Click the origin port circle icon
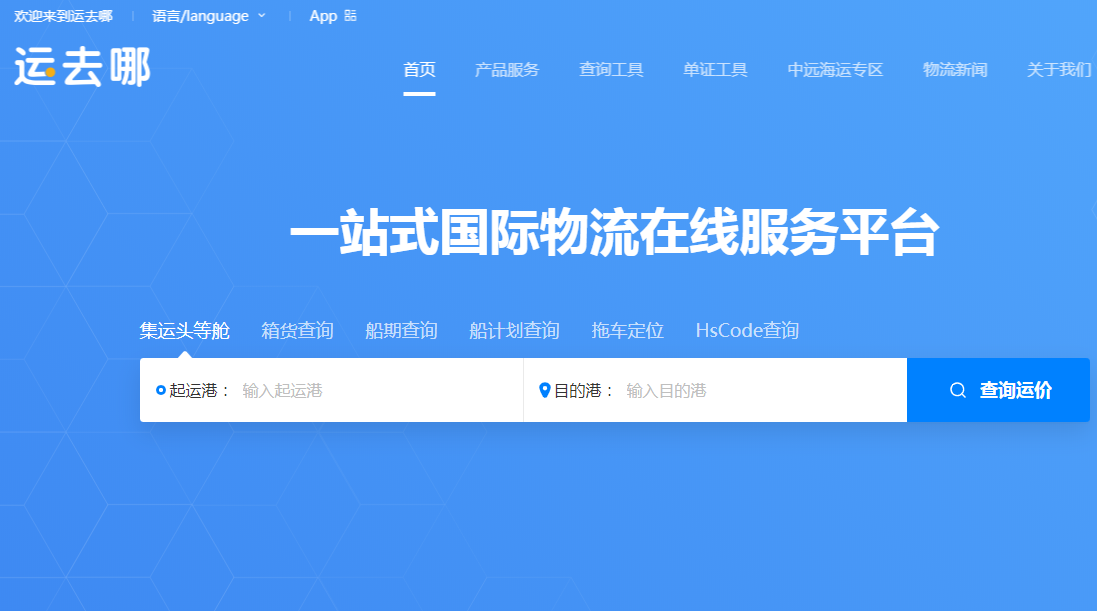 [161, 390]
